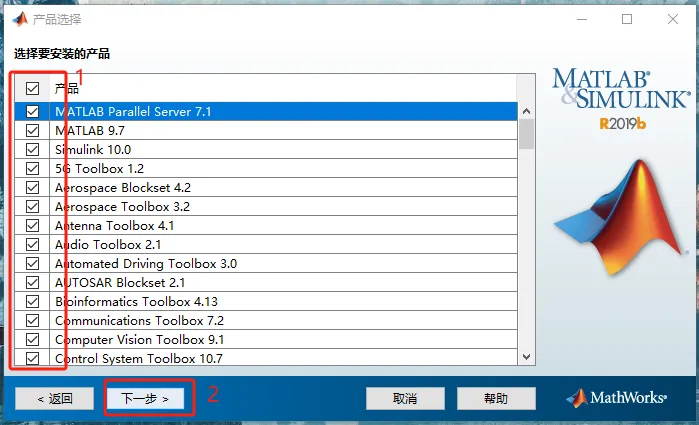699x425 pixels.
Task: Select the MATLAB 9.7 row text
Action: click(x=90, y=131)
